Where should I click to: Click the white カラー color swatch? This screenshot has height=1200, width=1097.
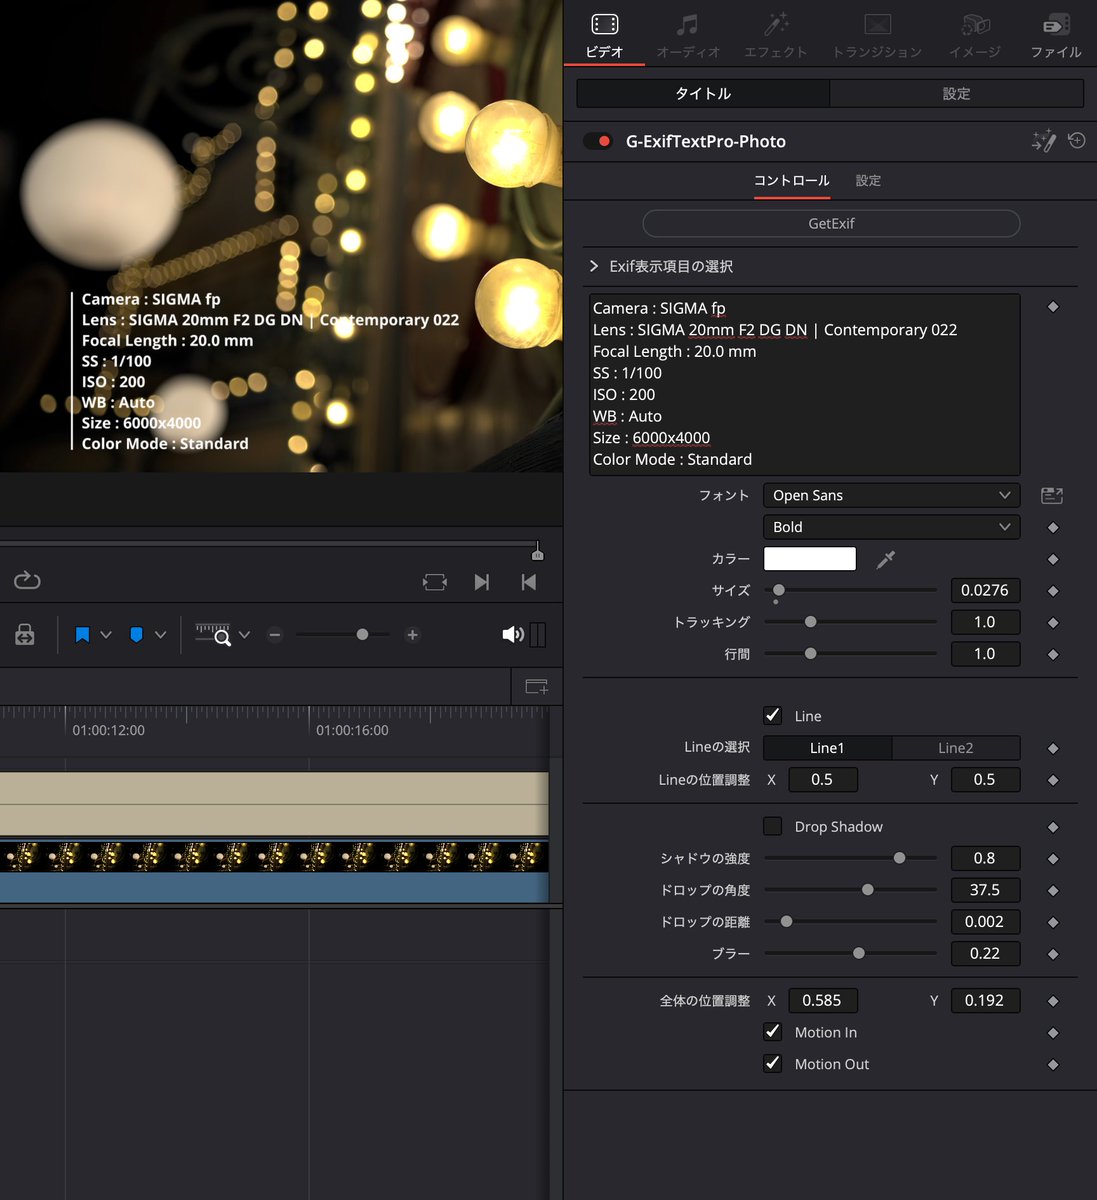[x=809, y=558]
